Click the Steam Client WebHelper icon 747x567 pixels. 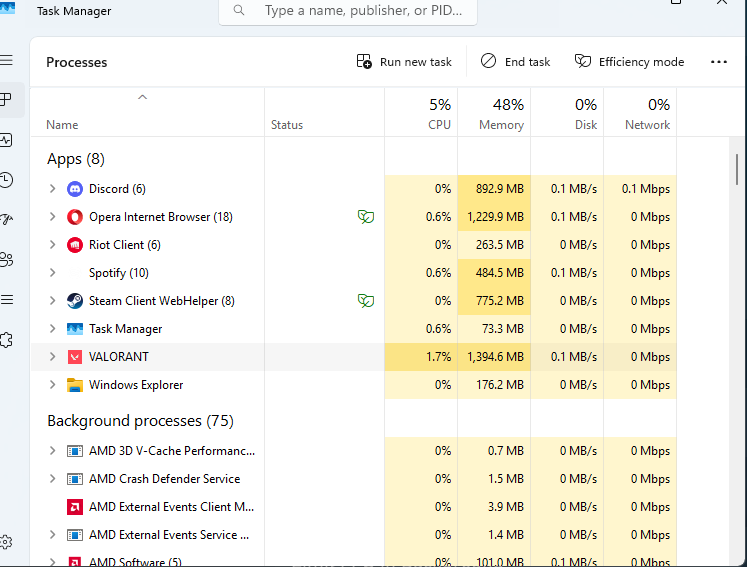click(75, 301)
